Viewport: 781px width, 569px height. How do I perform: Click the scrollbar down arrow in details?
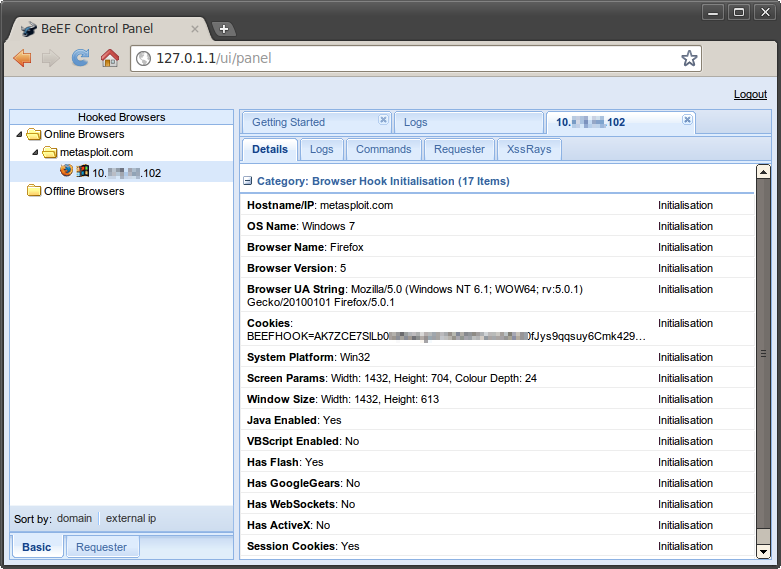[763, 551]
